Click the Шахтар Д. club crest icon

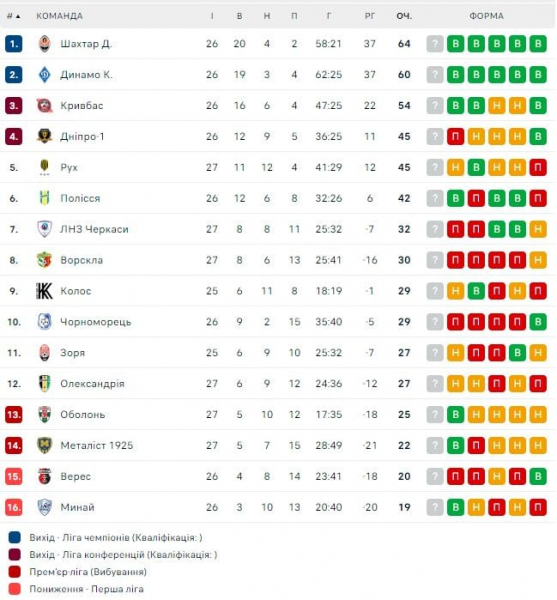click(44, 44)
